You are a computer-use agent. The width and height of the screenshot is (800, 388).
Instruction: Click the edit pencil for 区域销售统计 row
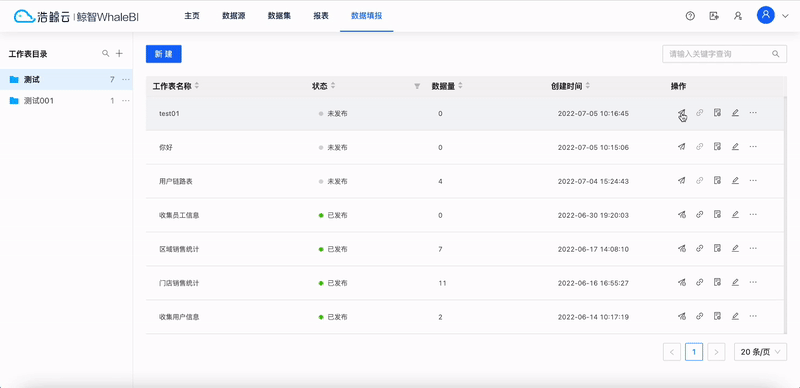tap(735, 248)
